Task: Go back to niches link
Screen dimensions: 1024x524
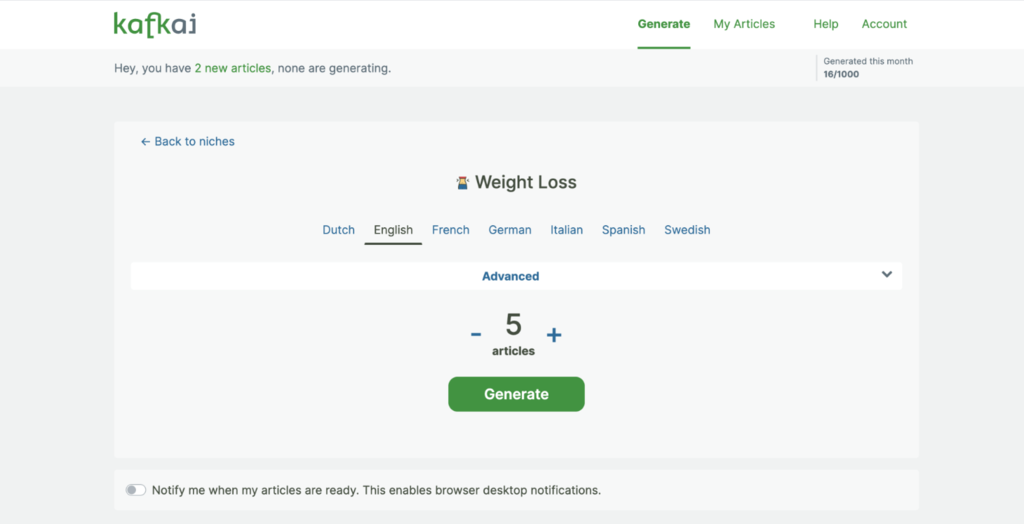Action: point(188,142)
